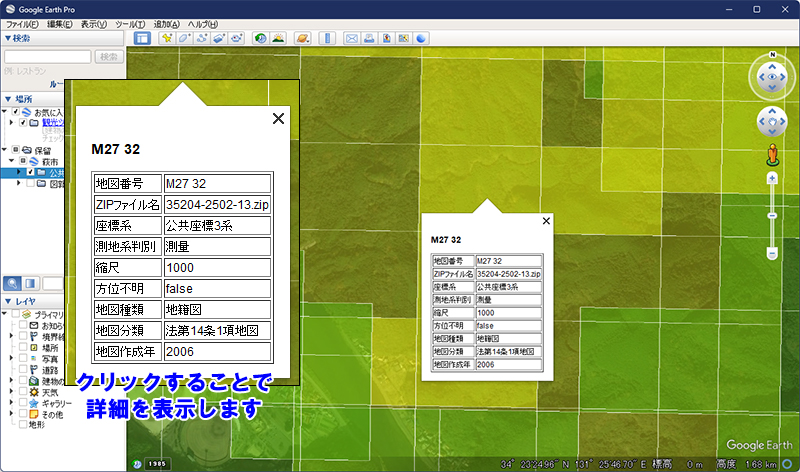Click the Save Image toolbar icon
The height and width of the screenshot is (472, 800).
tap(386, 38)
